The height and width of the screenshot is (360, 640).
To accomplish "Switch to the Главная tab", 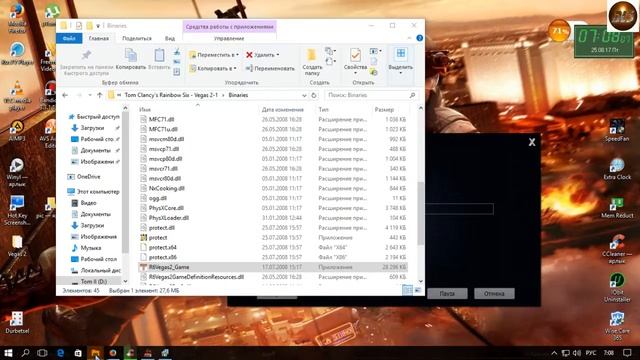I will click(99, 38).
